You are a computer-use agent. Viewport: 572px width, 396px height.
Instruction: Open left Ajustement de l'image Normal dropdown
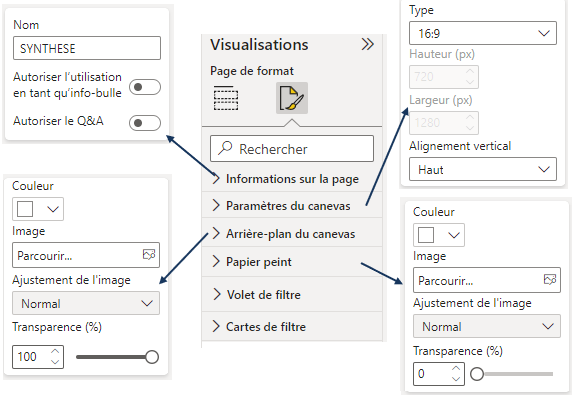86,303
